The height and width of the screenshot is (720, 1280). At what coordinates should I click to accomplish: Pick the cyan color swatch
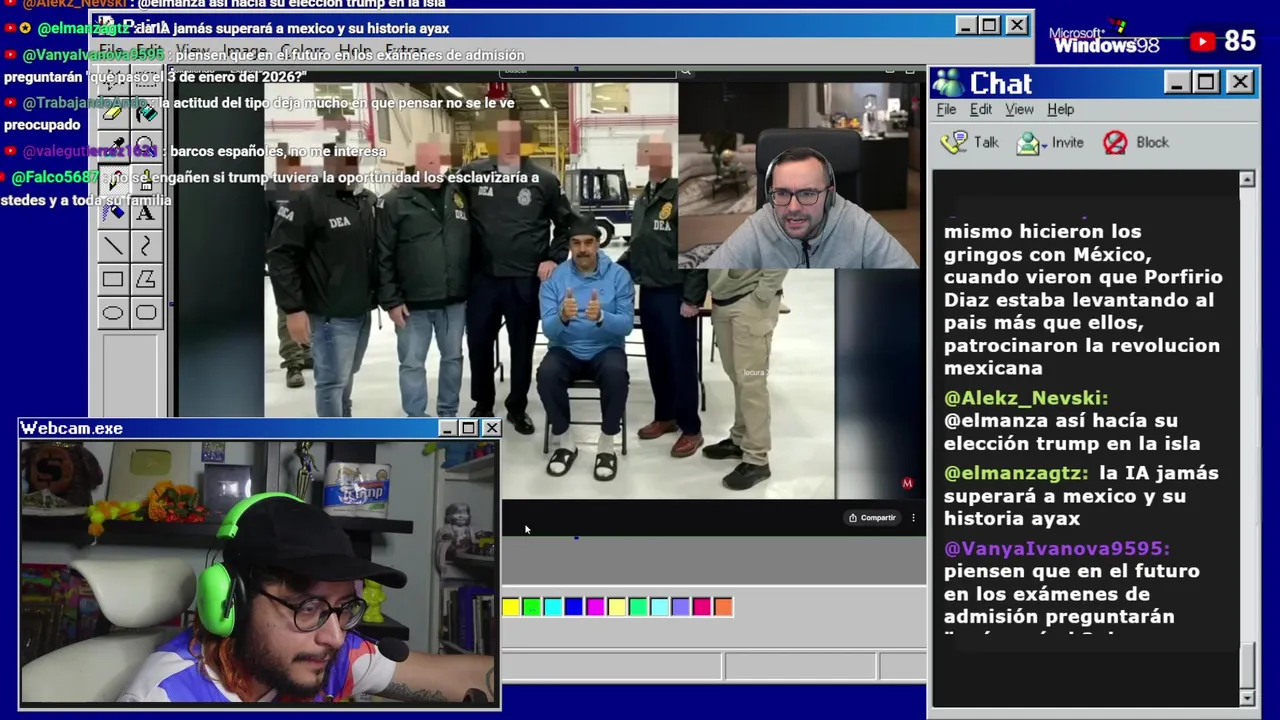point(552,606)
